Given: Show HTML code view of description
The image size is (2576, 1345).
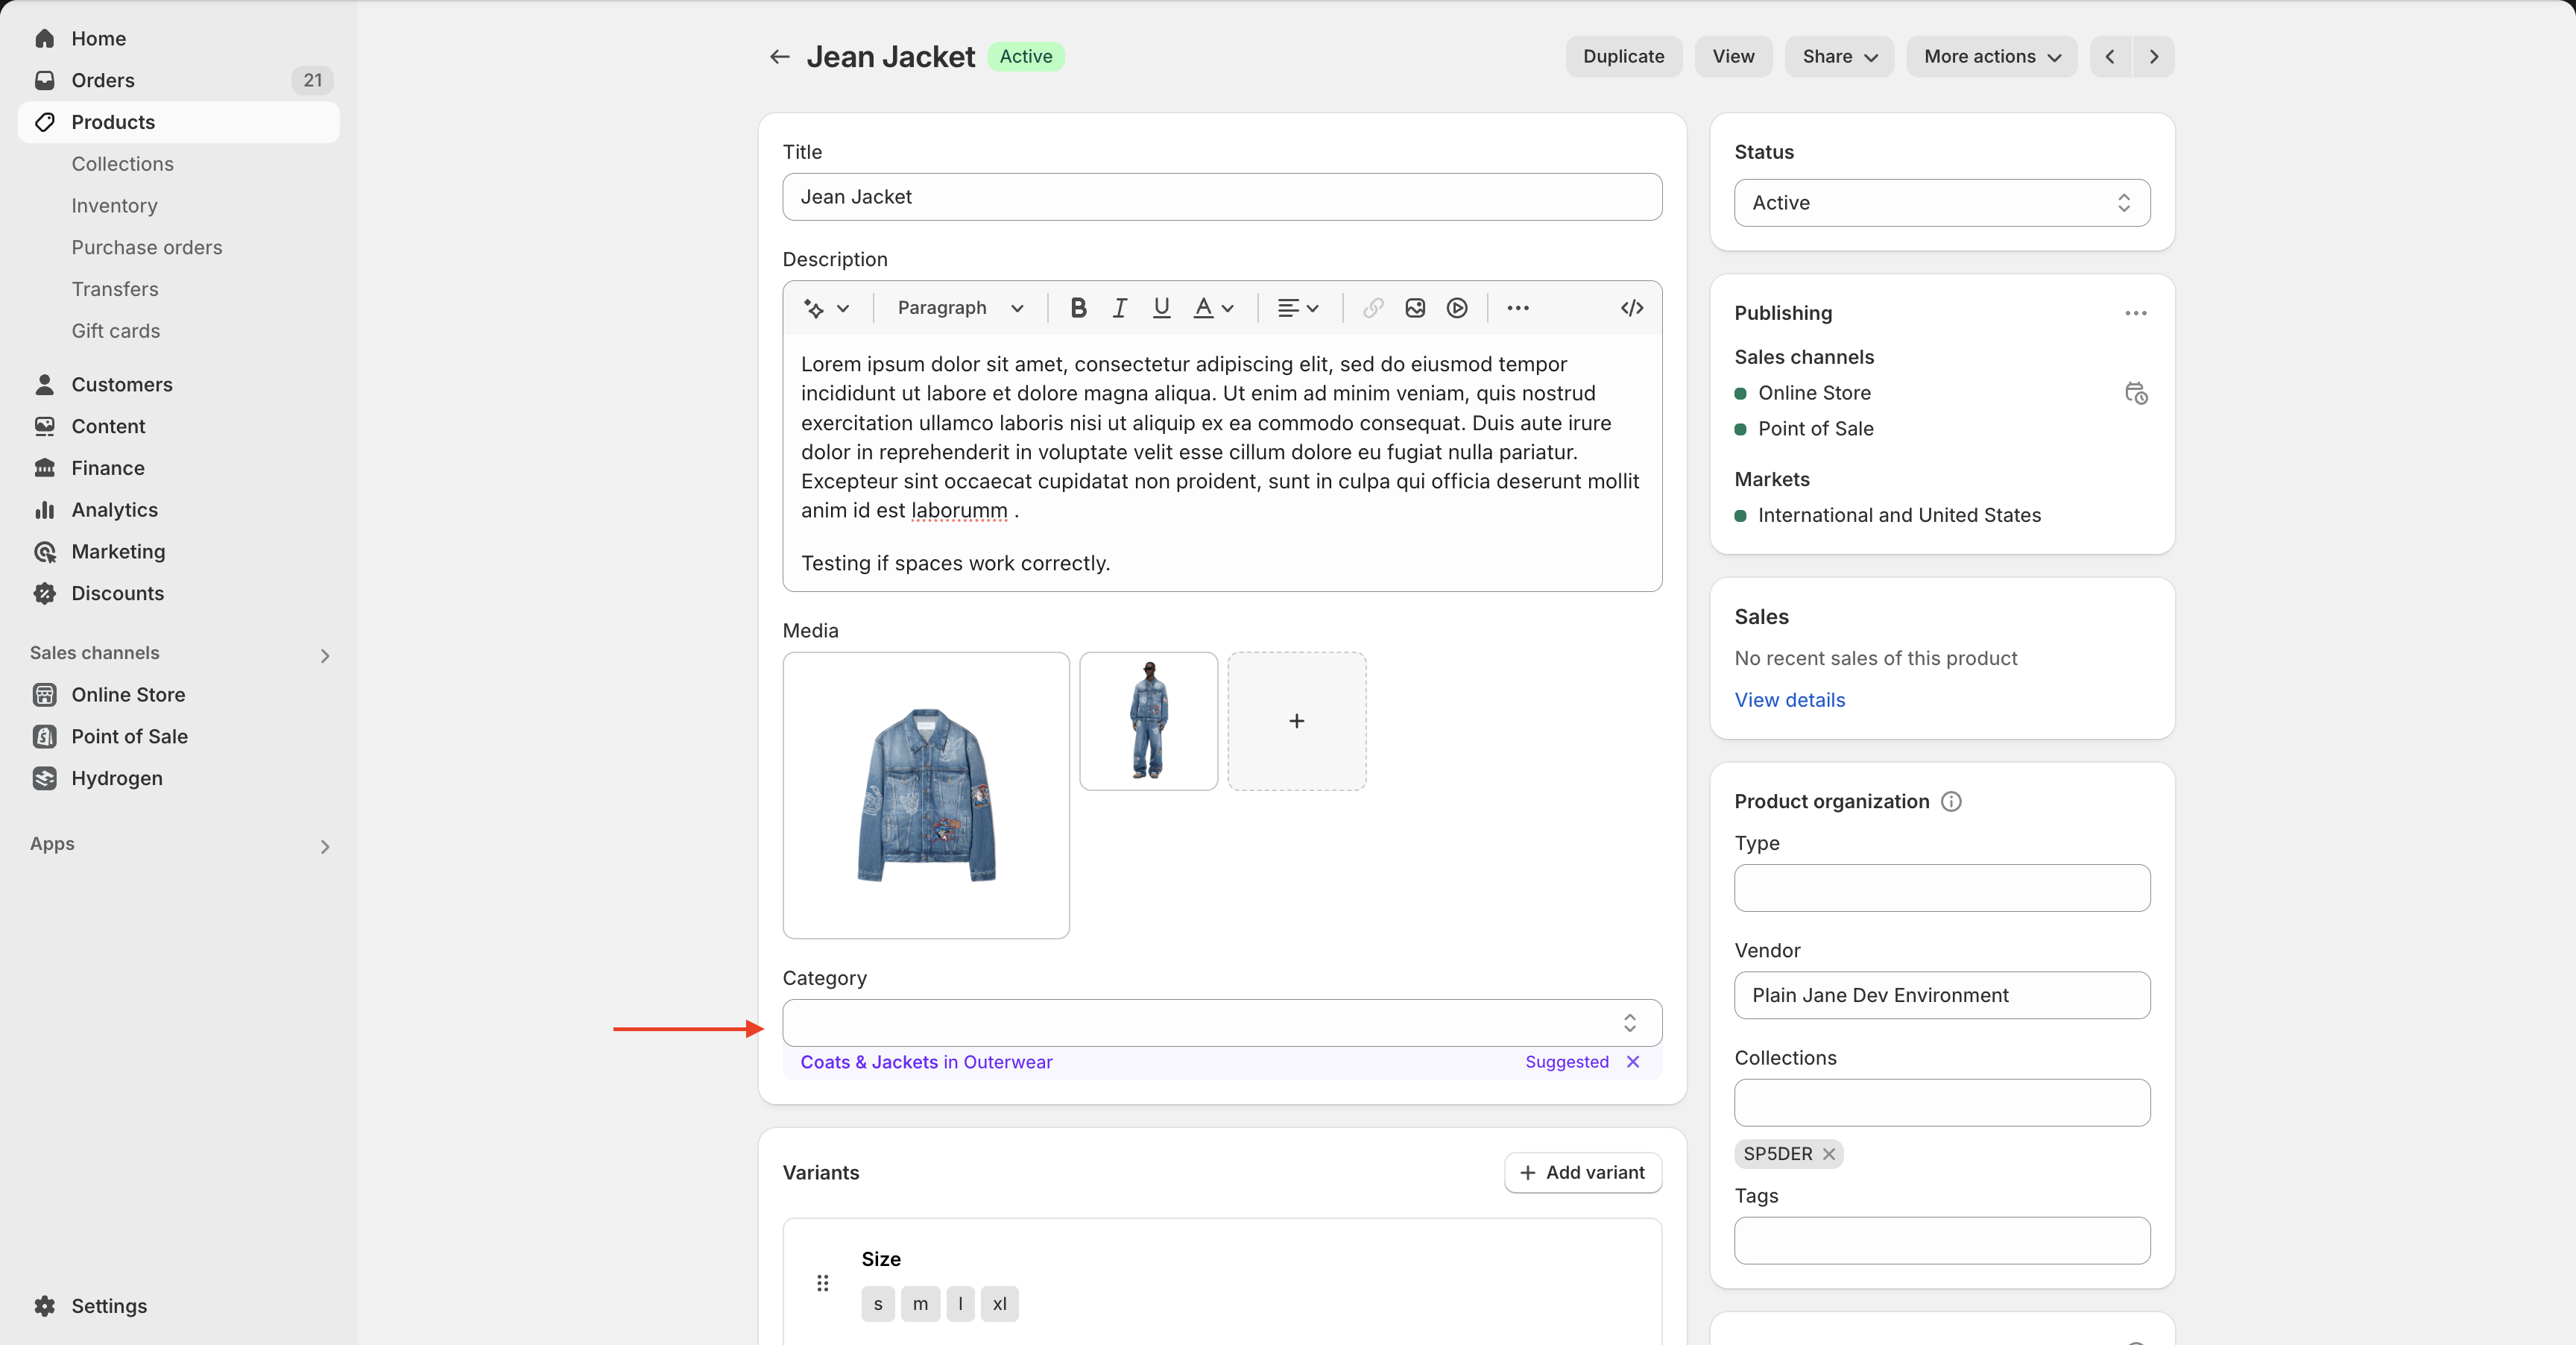Looking at the screenshot, I should click(1631, 308).
